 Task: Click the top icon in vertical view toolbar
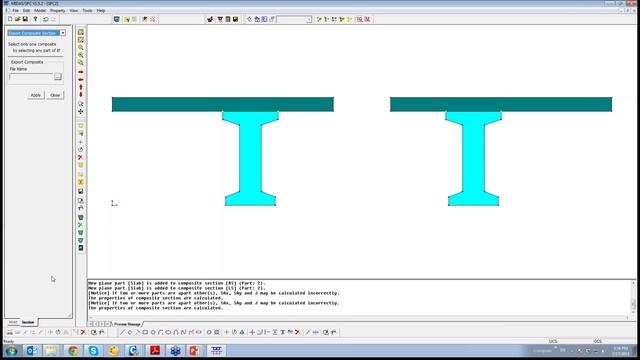[x=81, y=32]
